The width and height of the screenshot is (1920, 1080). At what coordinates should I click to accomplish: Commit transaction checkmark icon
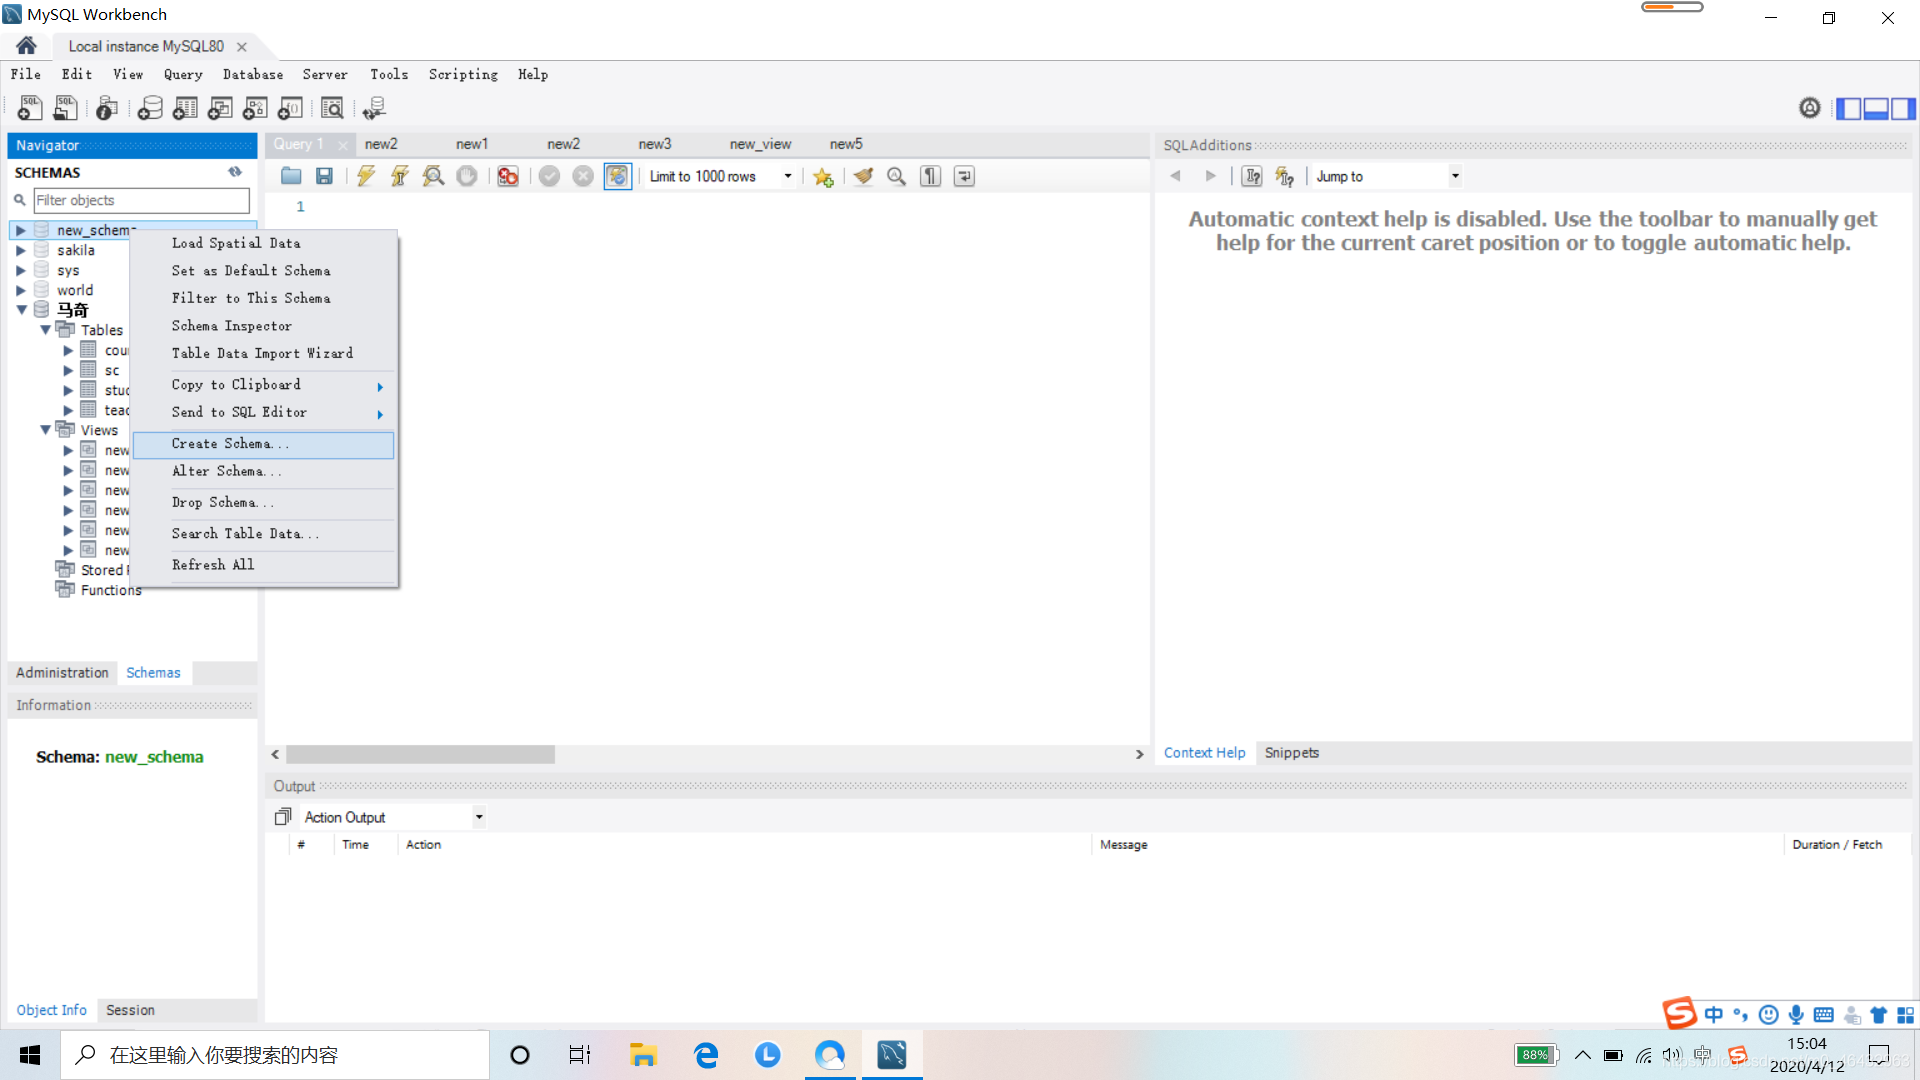point(549,176)
